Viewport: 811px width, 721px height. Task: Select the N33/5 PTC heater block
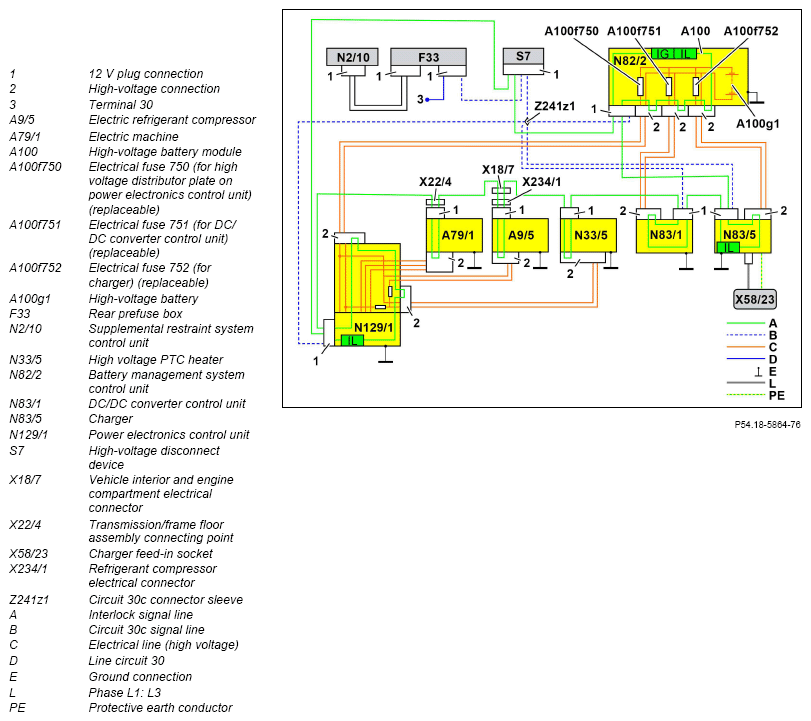pos(589,235)
